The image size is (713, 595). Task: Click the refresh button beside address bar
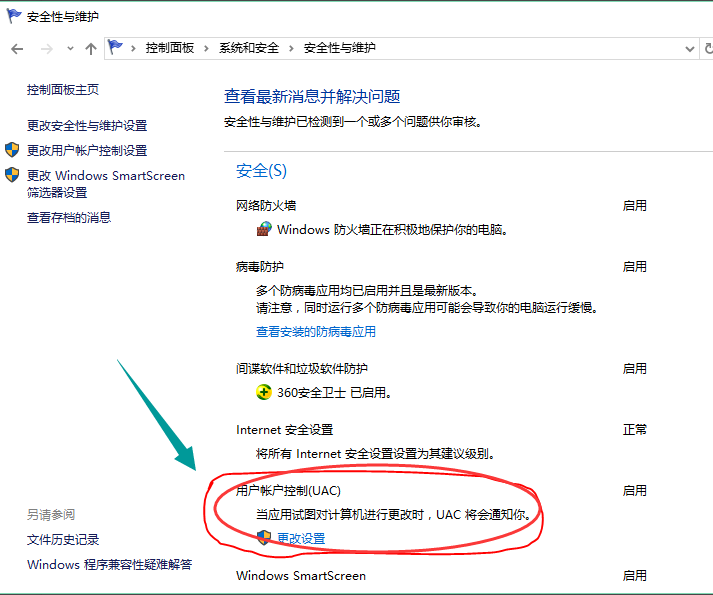(x=708, y=48)
